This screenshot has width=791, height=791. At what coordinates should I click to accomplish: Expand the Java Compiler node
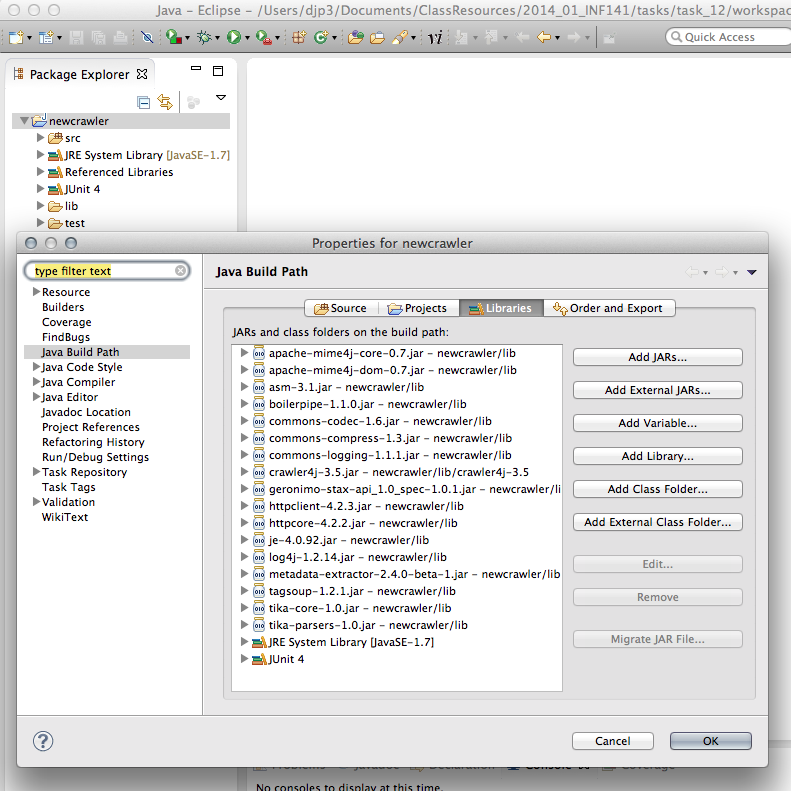pos(36,382)
